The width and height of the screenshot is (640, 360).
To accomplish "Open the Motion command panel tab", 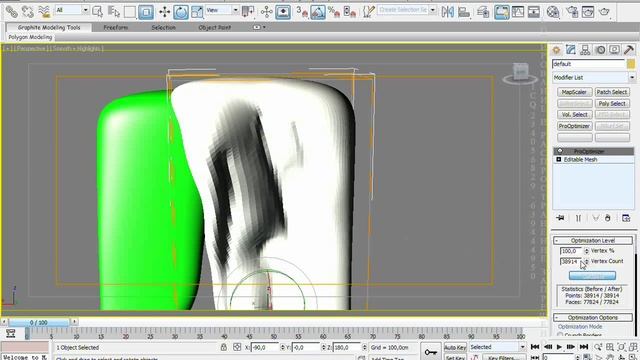I will tap(600, 50).
